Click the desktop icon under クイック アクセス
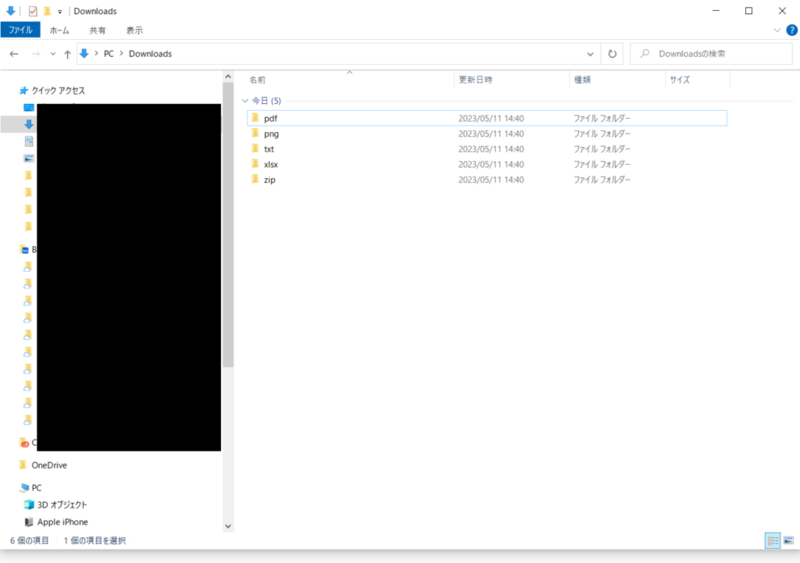The image size is (800, 563). 29,107
